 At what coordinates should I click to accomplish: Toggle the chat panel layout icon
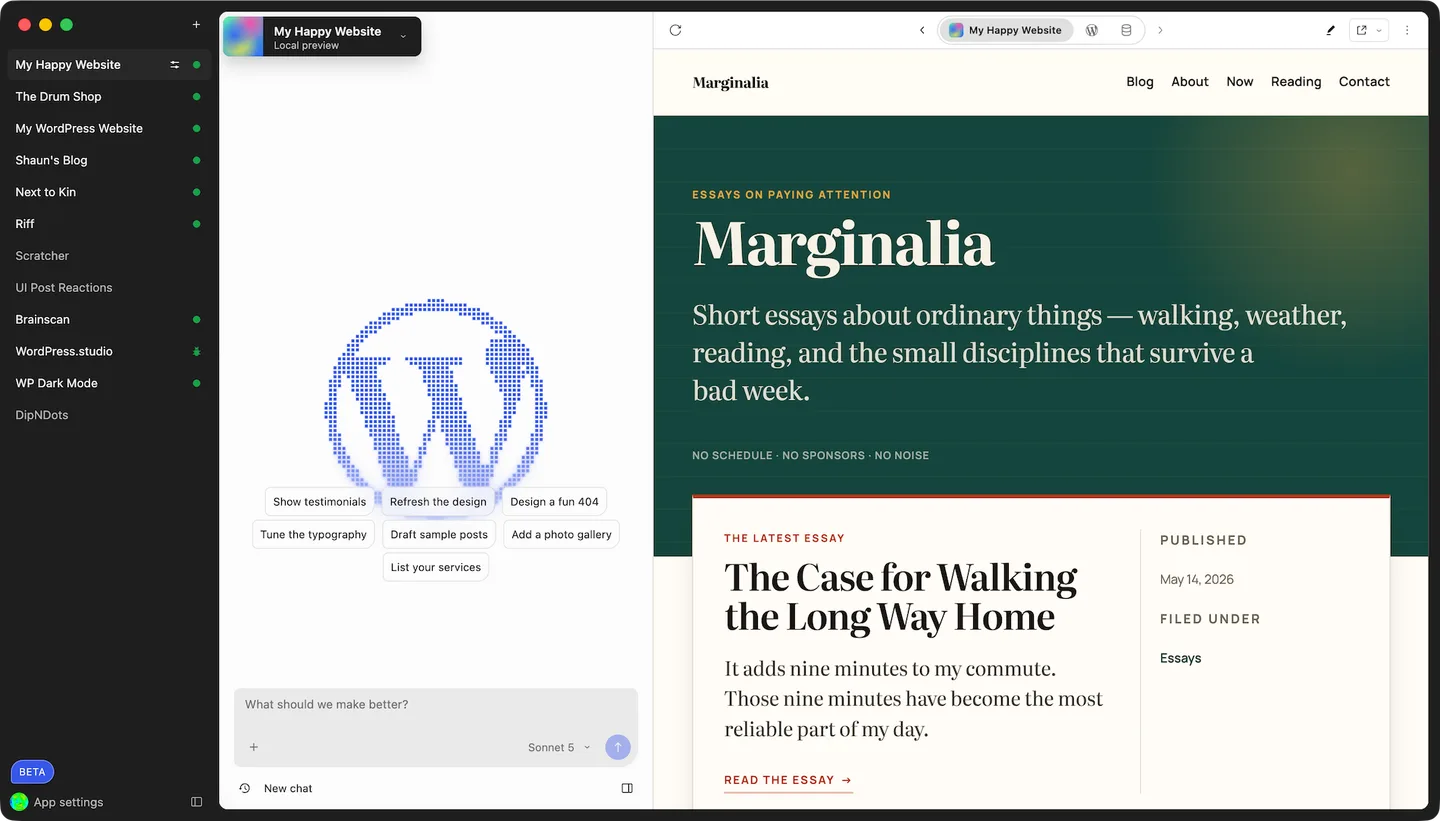627,788
